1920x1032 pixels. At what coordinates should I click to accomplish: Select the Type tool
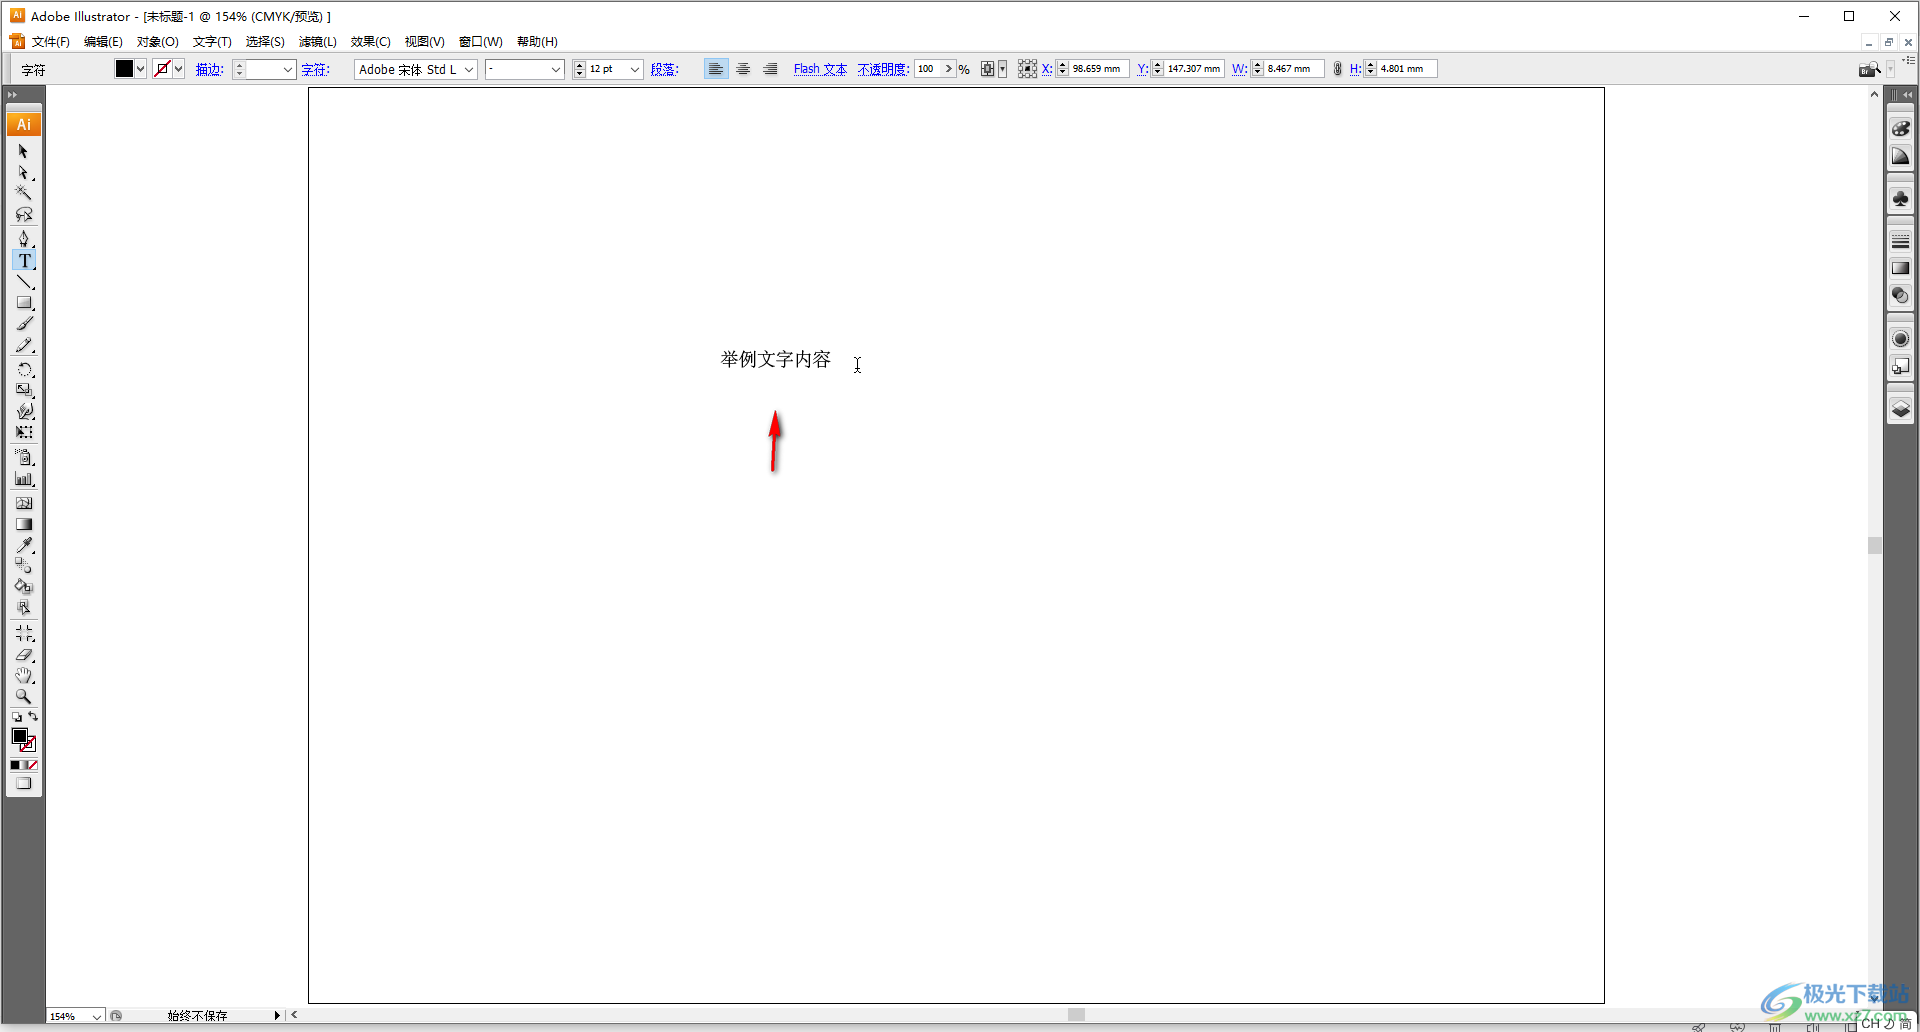24,261
